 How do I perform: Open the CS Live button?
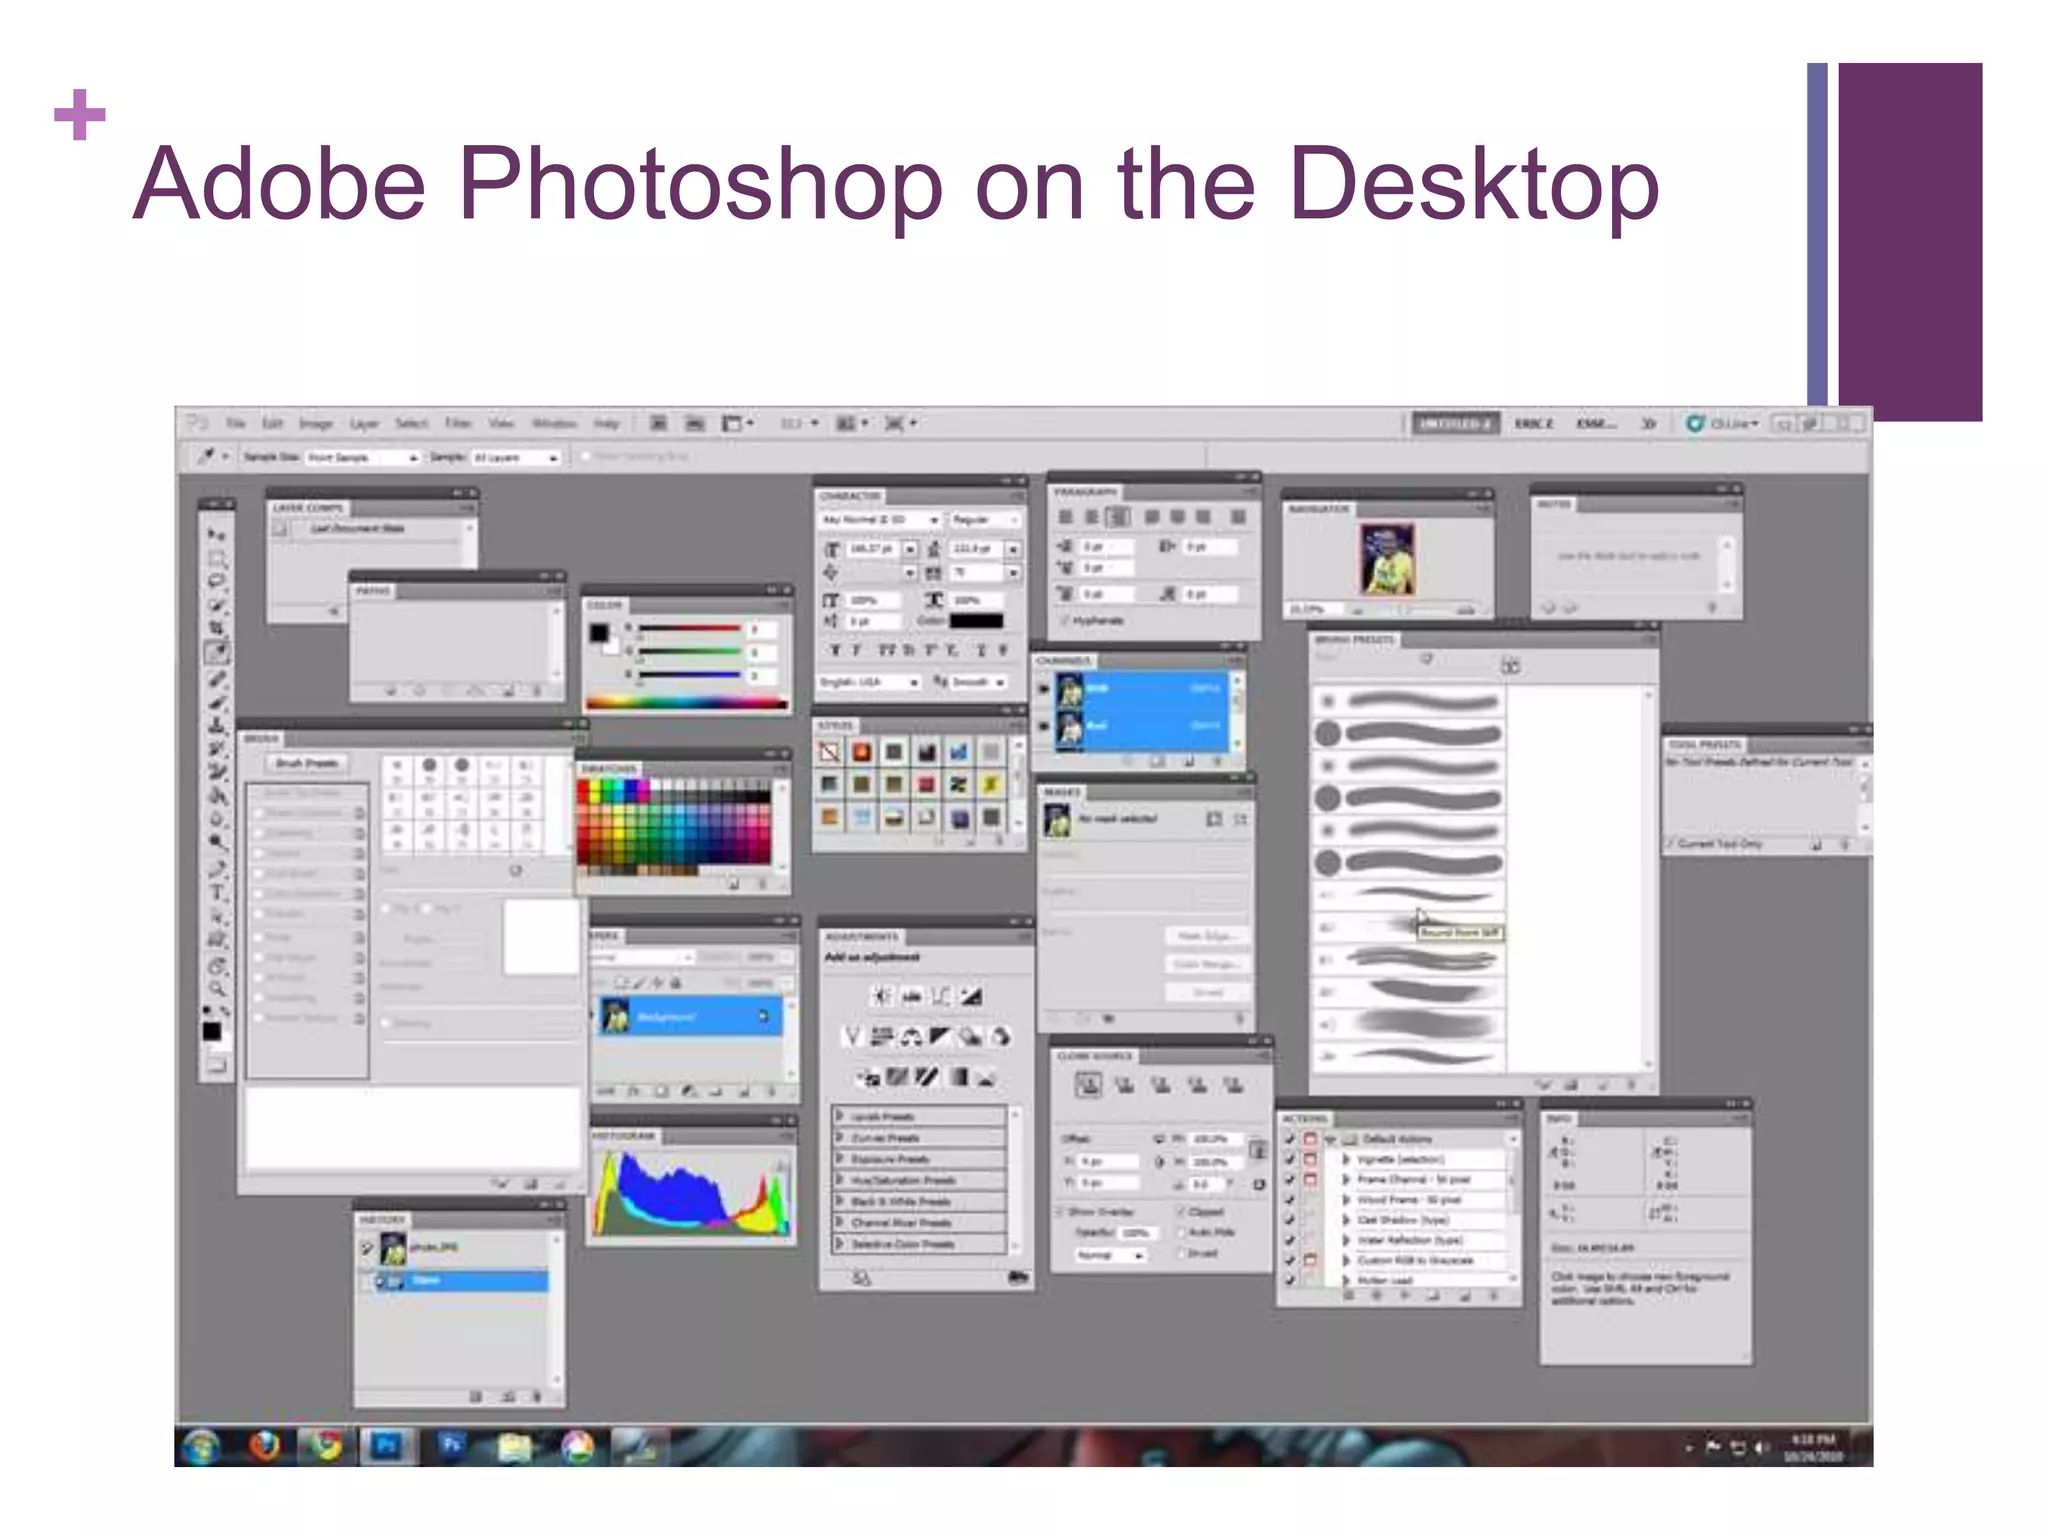(1723, 424)
